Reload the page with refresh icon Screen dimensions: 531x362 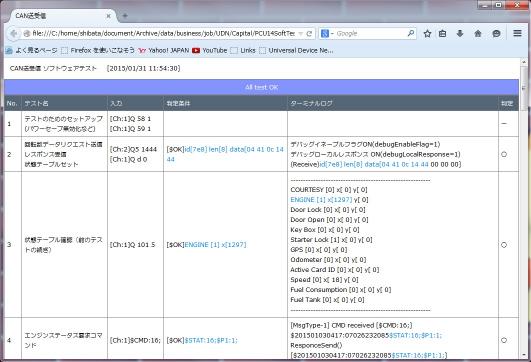click(x=309, y=34)
